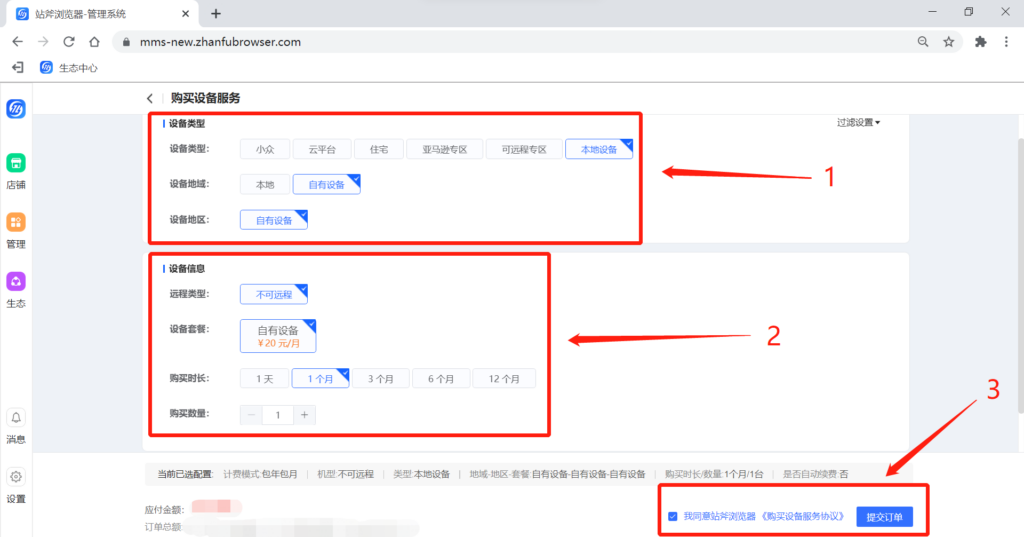Close the 站斧浏览器 tab
The height and width of the screenshot is (537, 1024).
tap(185, 14)
